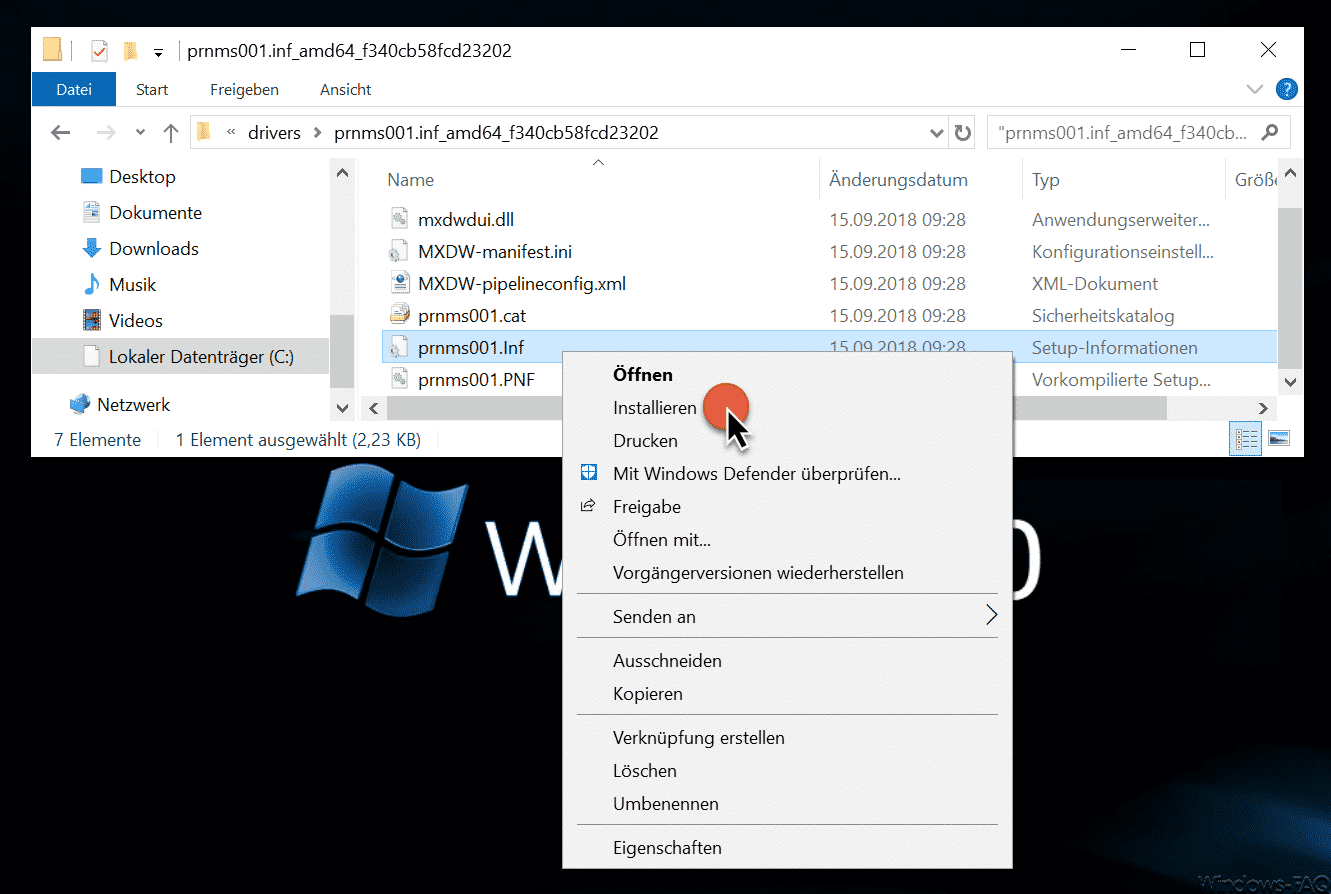The width and height of the screenshot is (1331, 894).
Task: Open Eigenschaften from context menu
Action: (x=667, y=848)
